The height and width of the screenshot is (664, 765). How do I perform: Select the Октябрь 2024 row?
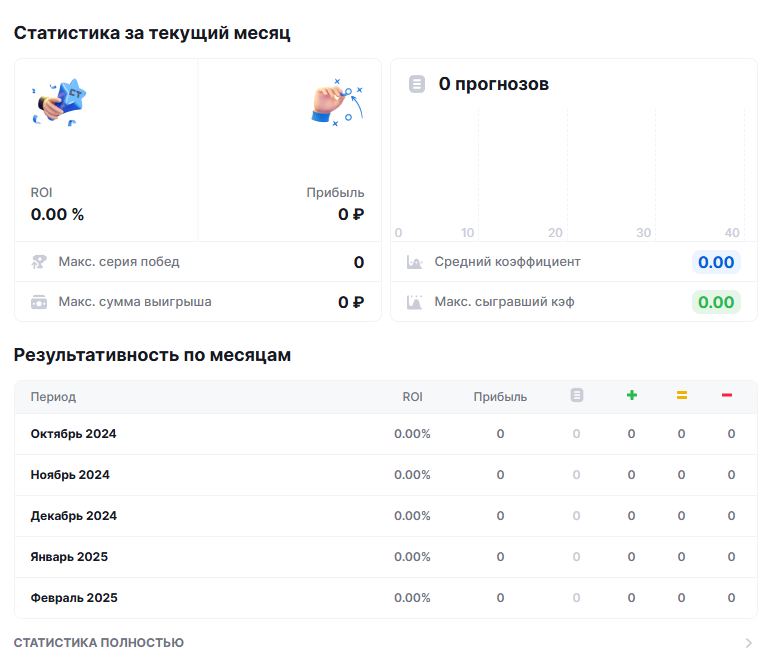coord(74,434)
